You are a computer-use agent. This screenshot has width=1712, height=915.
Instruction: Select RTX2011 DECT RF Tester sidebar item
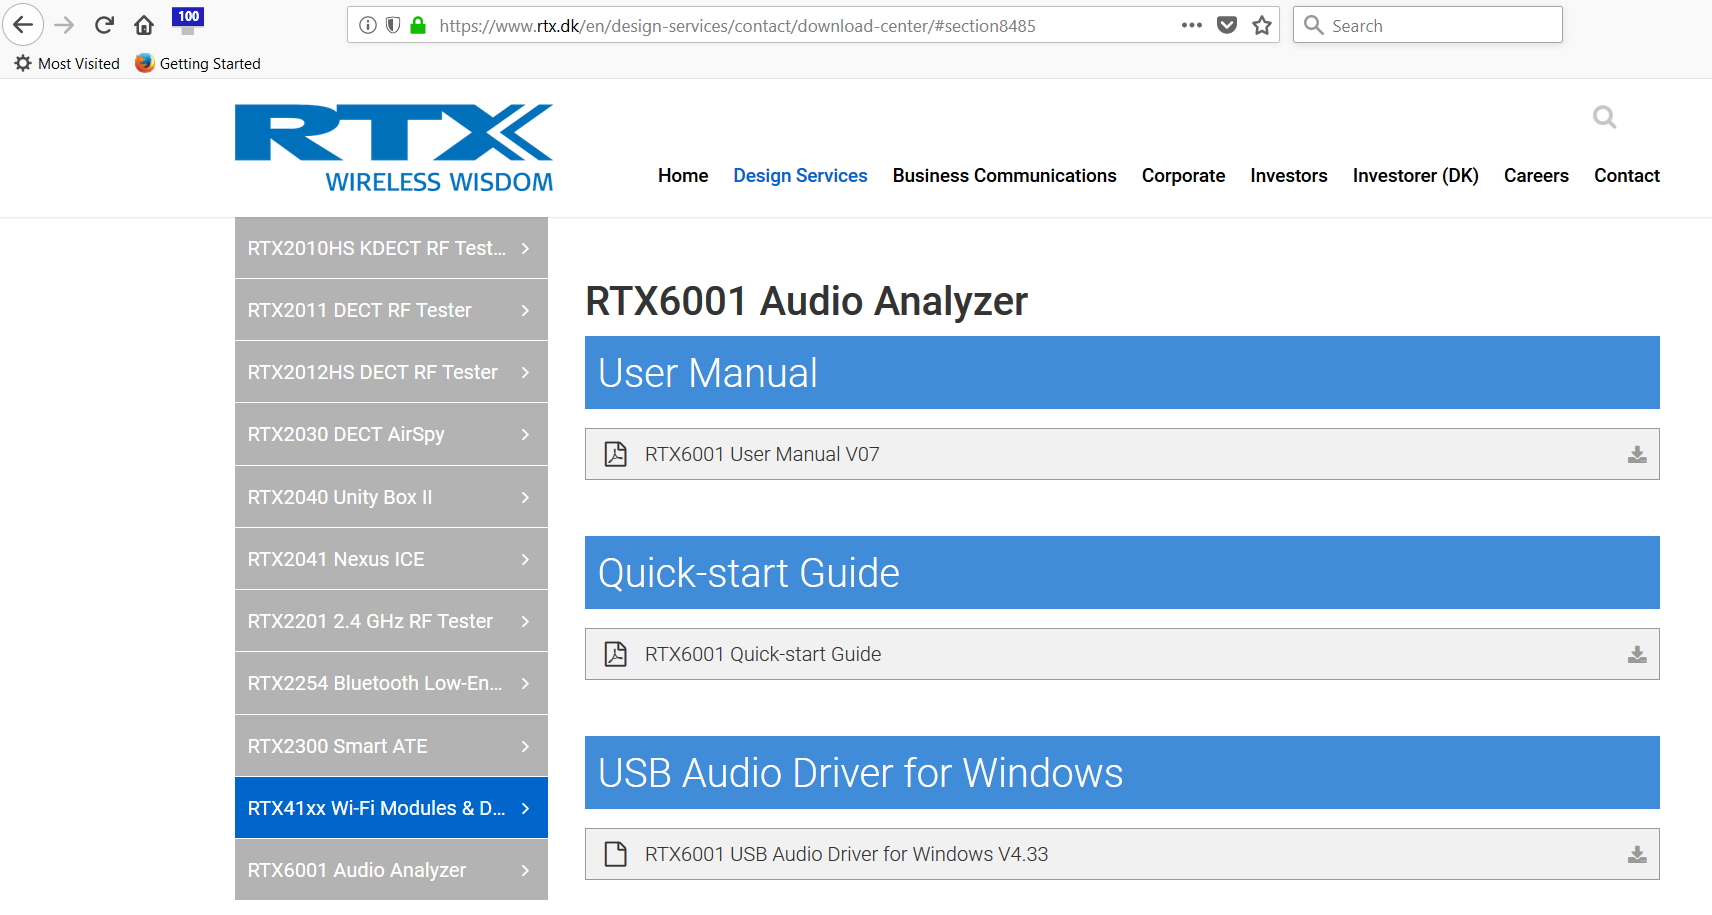pyautogui.click(x=391, y=310)
